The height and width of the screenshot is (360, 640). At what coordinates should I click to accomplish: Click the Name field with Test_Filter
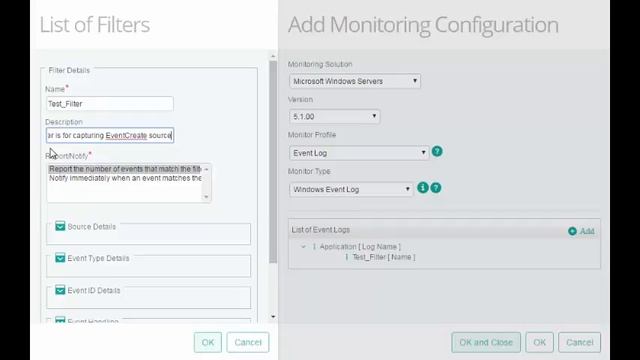tap(110, 104)
